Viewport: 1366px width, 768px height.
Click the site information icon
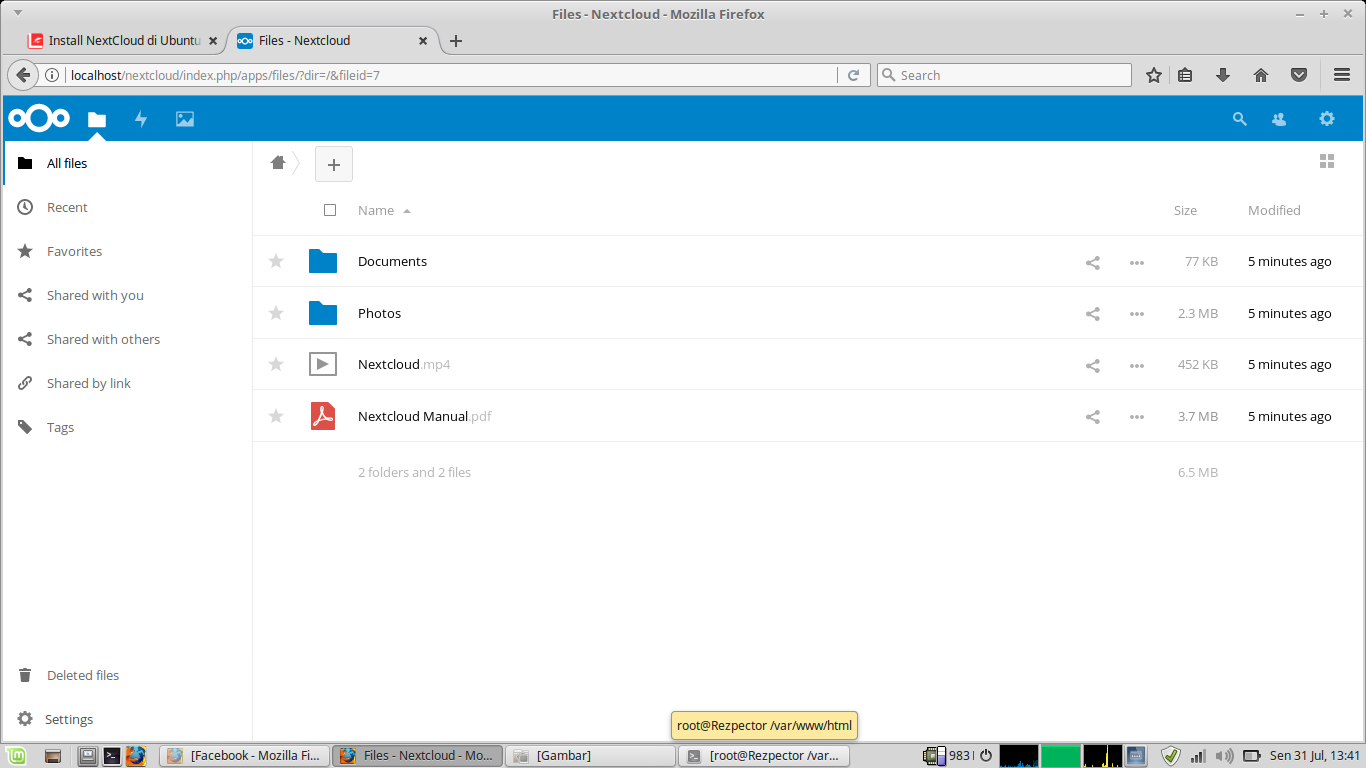click(52, 75)
